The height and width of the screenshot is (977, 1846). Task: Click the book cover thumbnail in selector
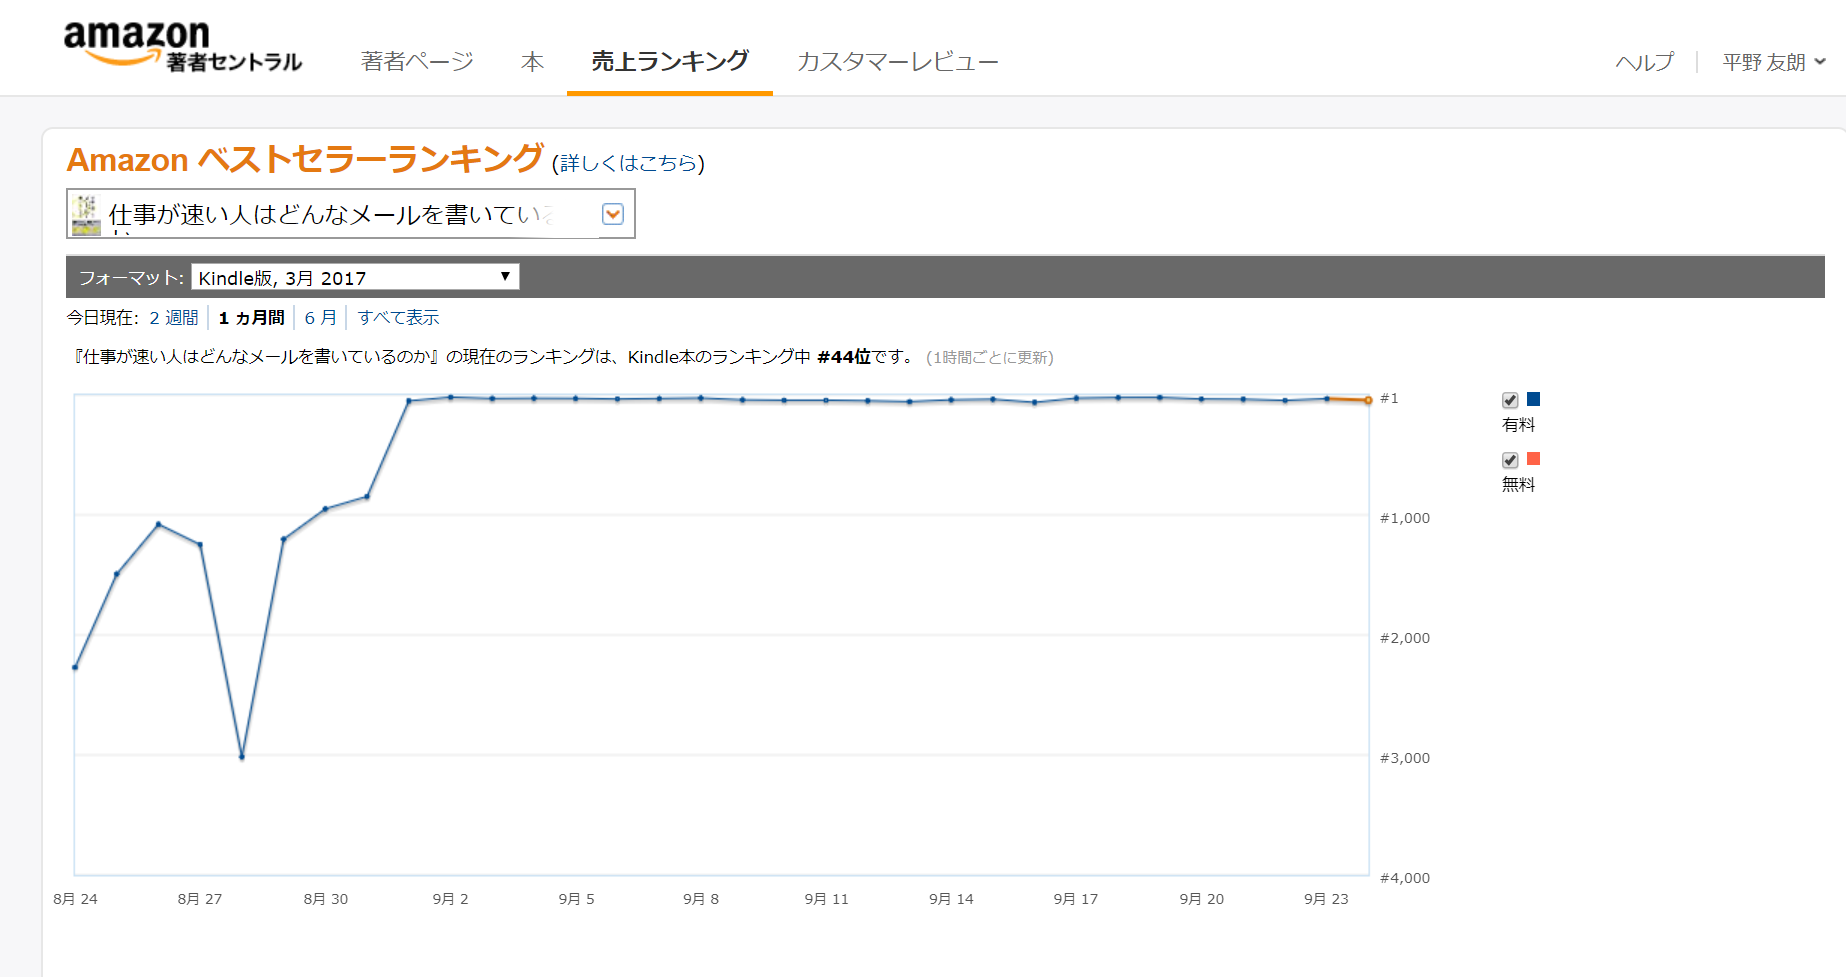click(x=86, y=214)
